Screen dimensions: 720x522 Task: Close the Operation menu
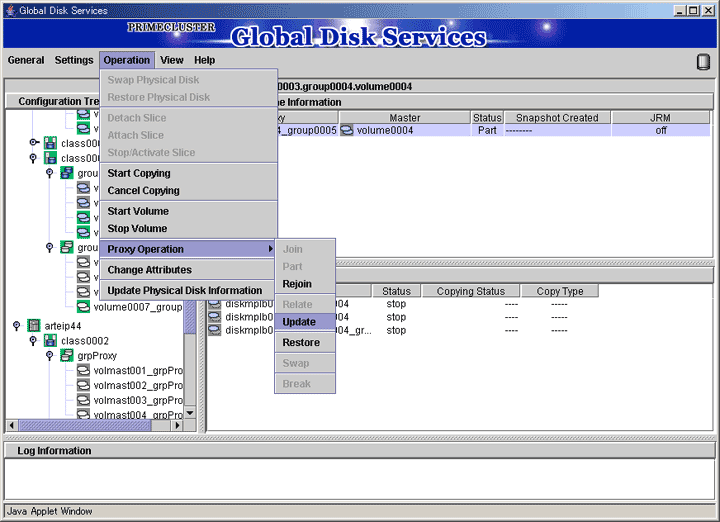[127, 60]
